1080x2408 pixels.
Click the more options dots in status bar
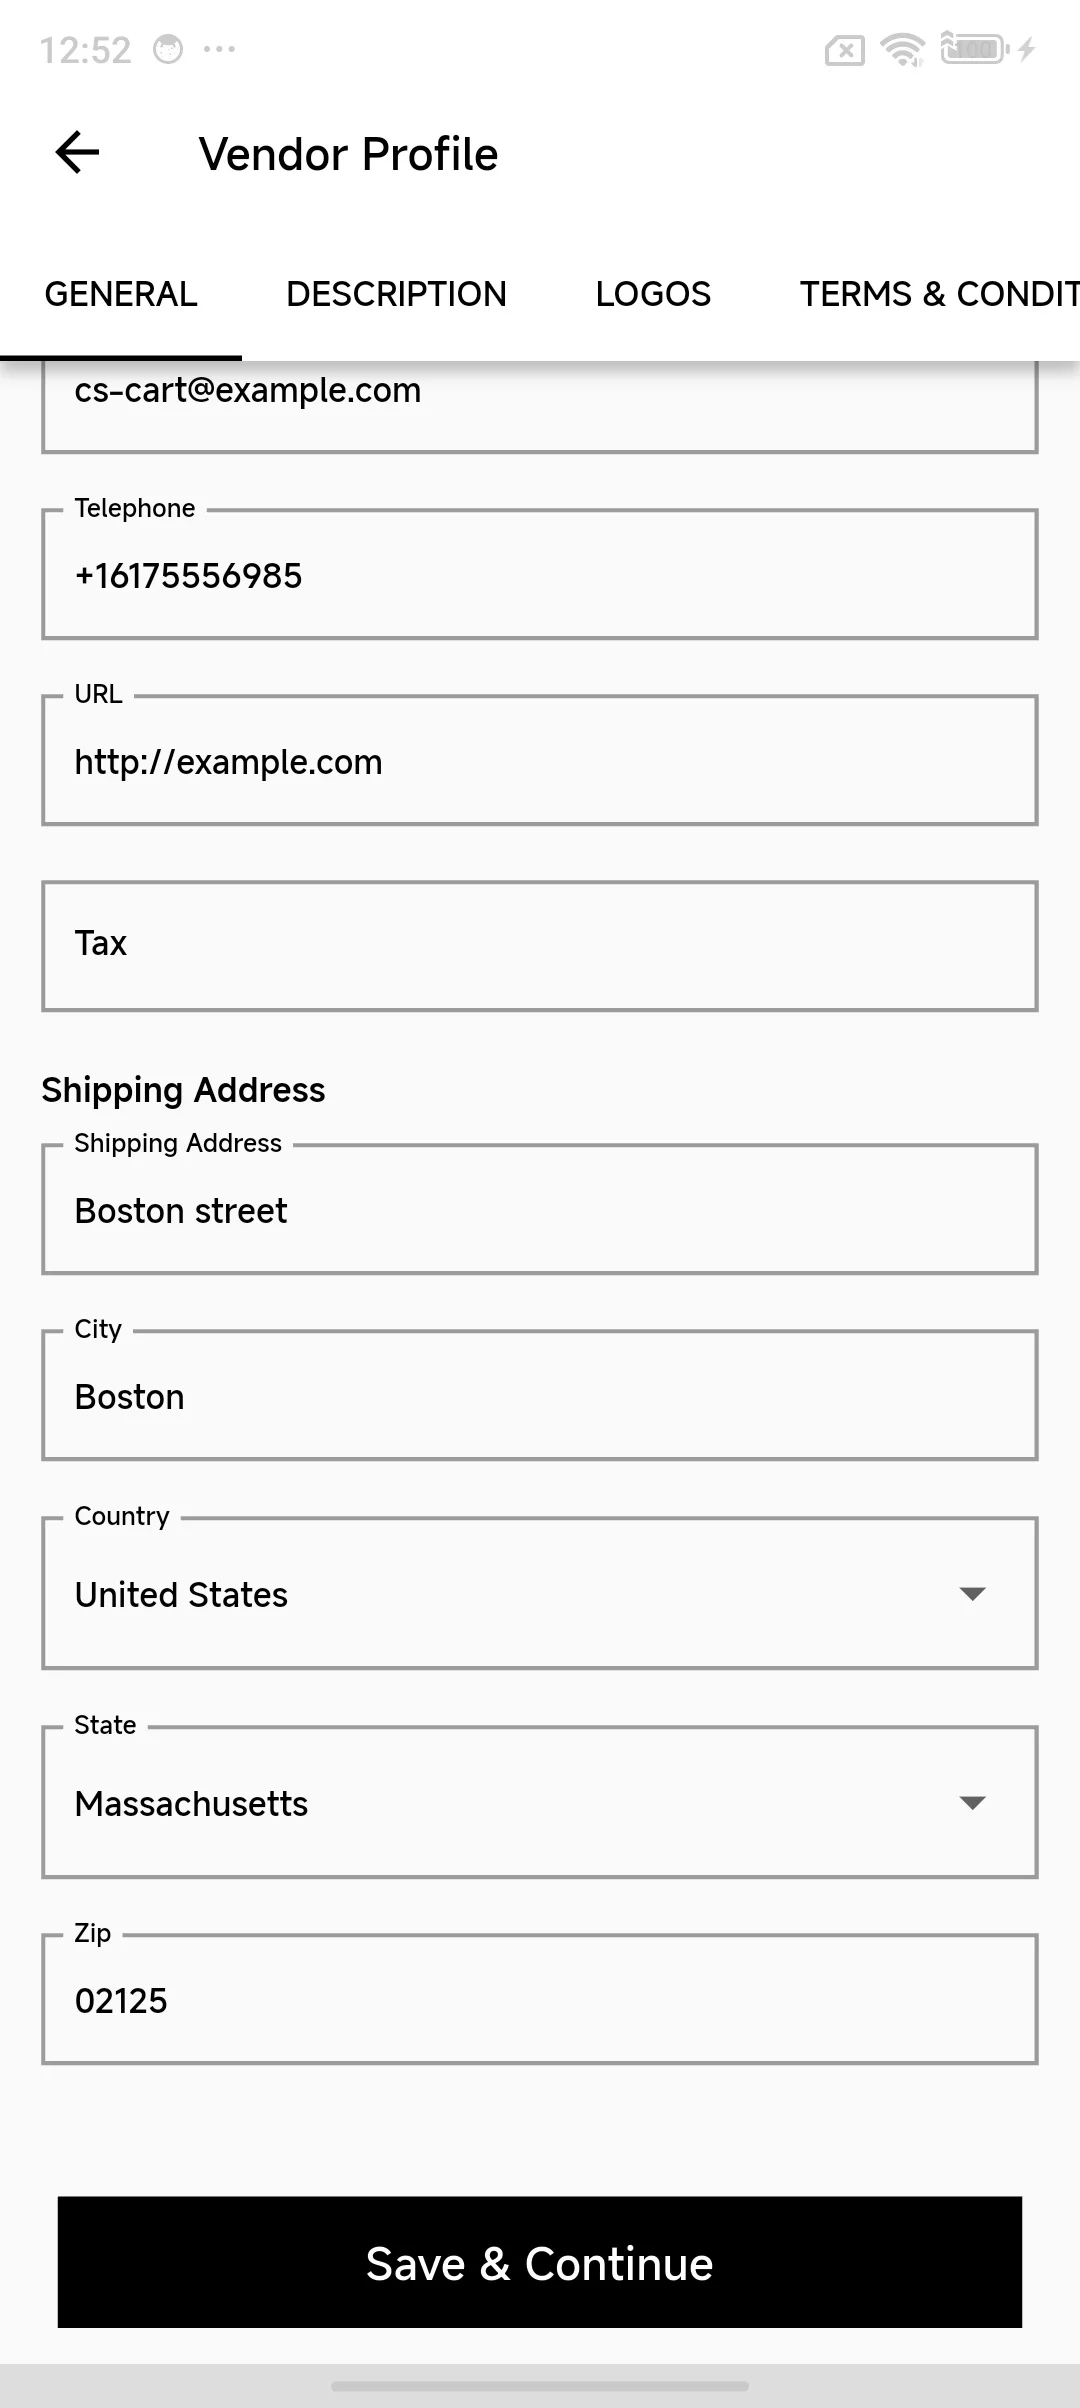pos(220,48)
